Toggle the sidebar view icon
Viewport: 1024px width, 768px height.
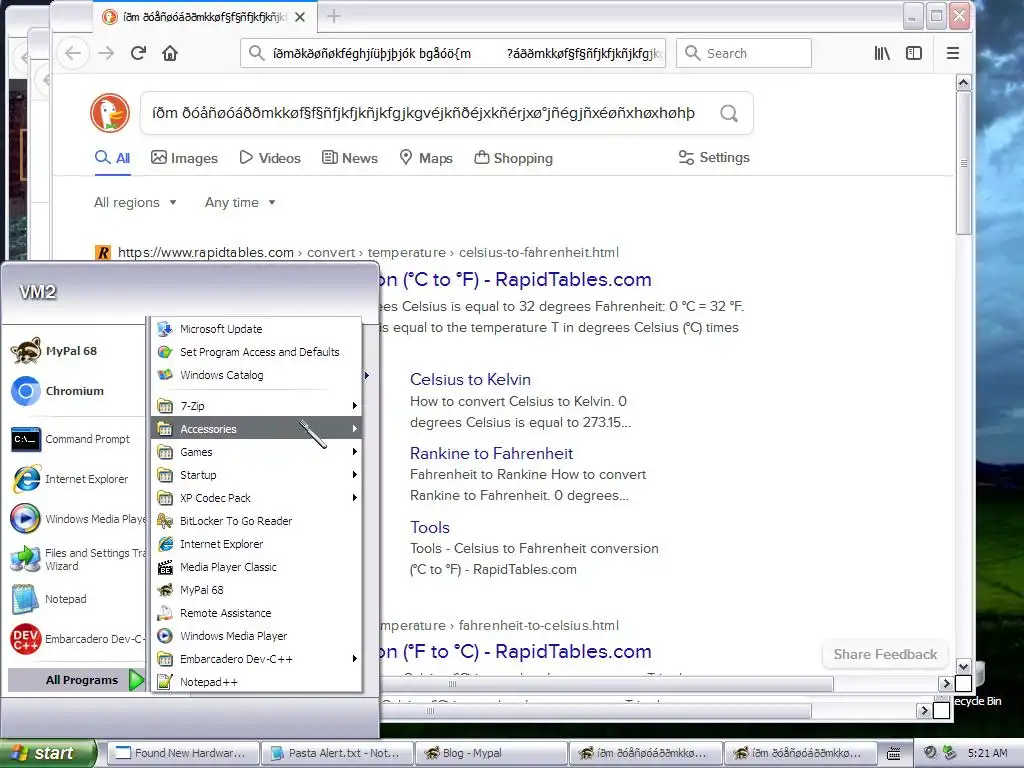click(x=914, y=53)
